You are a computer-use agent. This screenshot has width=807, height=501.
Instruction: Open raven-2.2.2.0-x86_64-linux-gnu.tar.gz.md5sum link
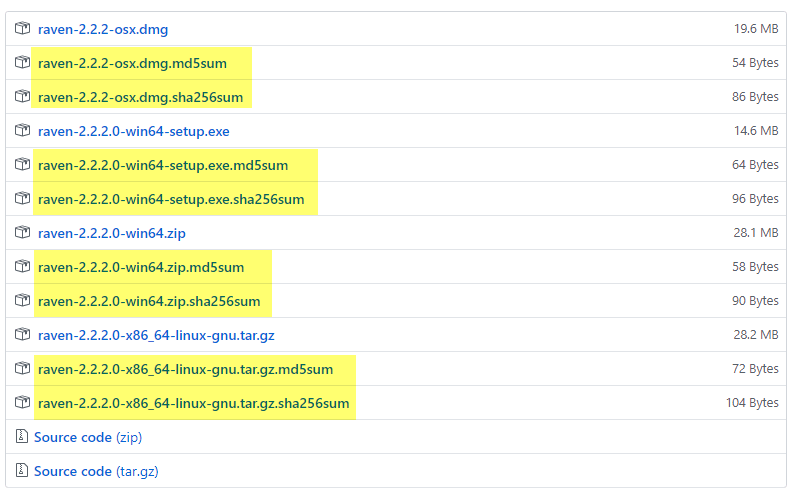185,369
